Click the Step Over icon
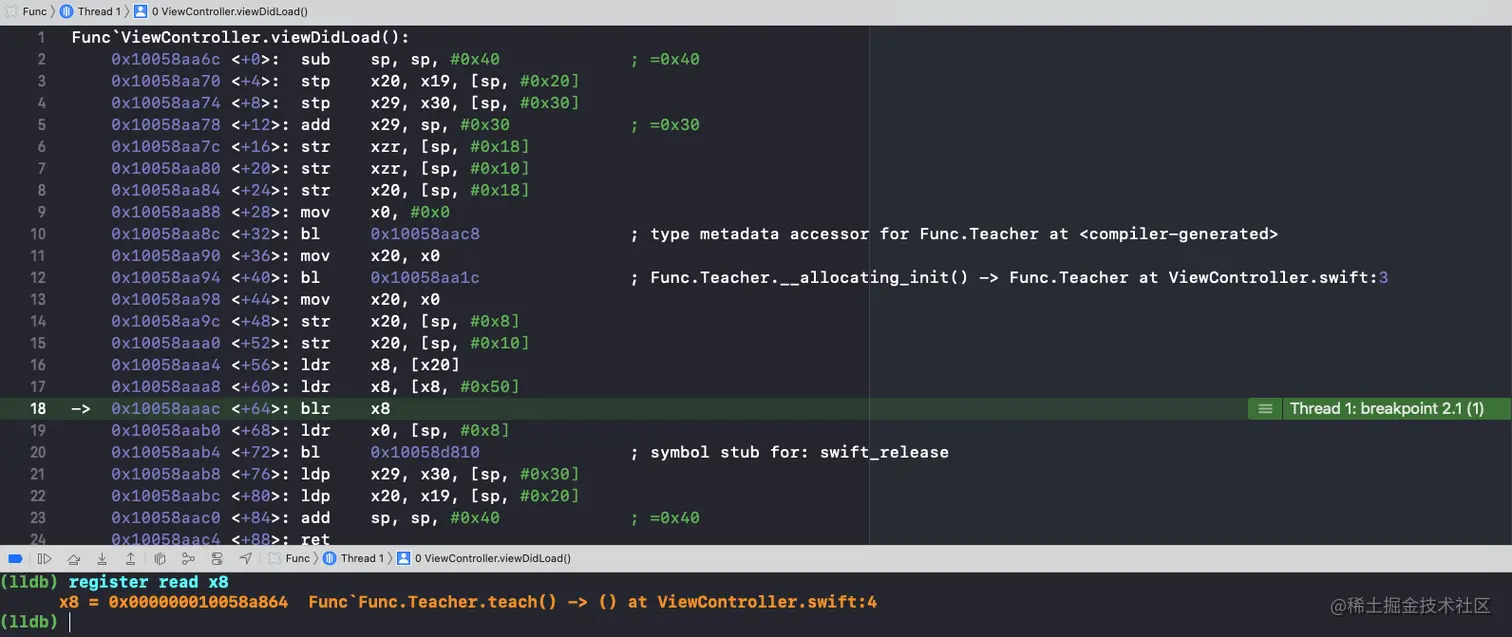The width and height of the screenshot is (1512, 637). click(73, 558)
